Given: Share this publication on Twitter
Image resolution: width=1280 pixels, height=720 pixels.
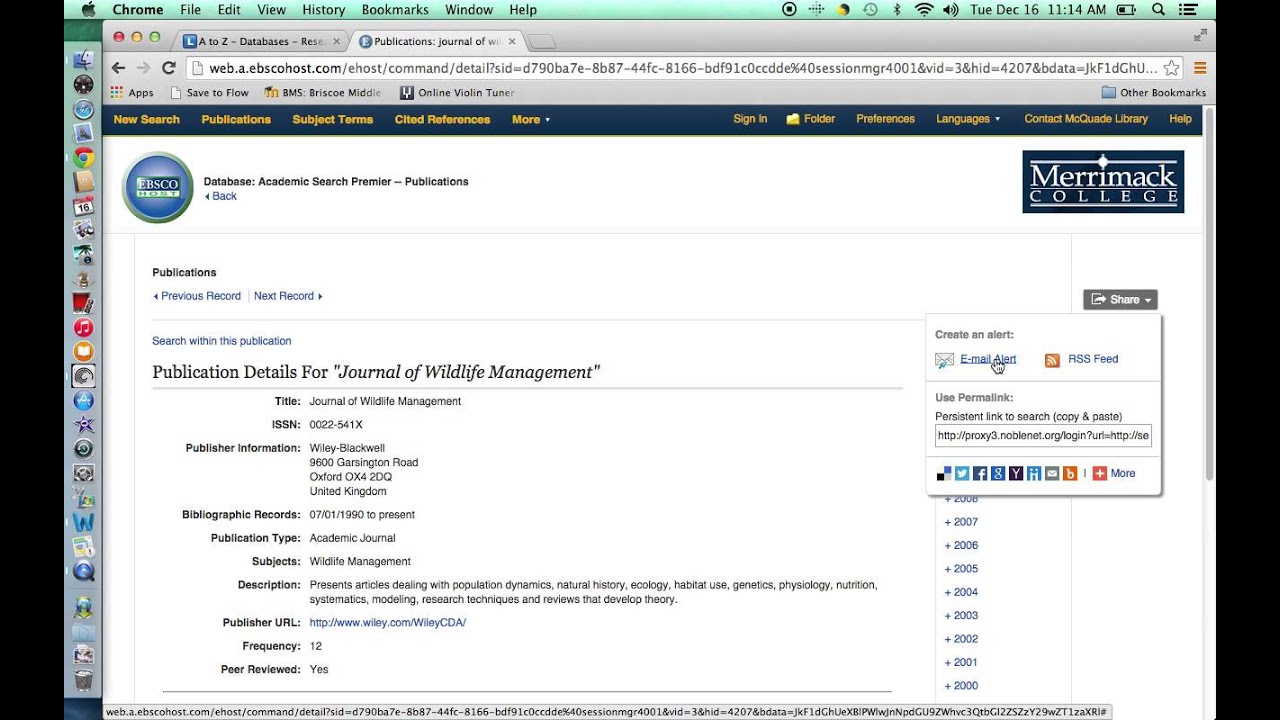Looking at the screenshot, I should point(962,473).
